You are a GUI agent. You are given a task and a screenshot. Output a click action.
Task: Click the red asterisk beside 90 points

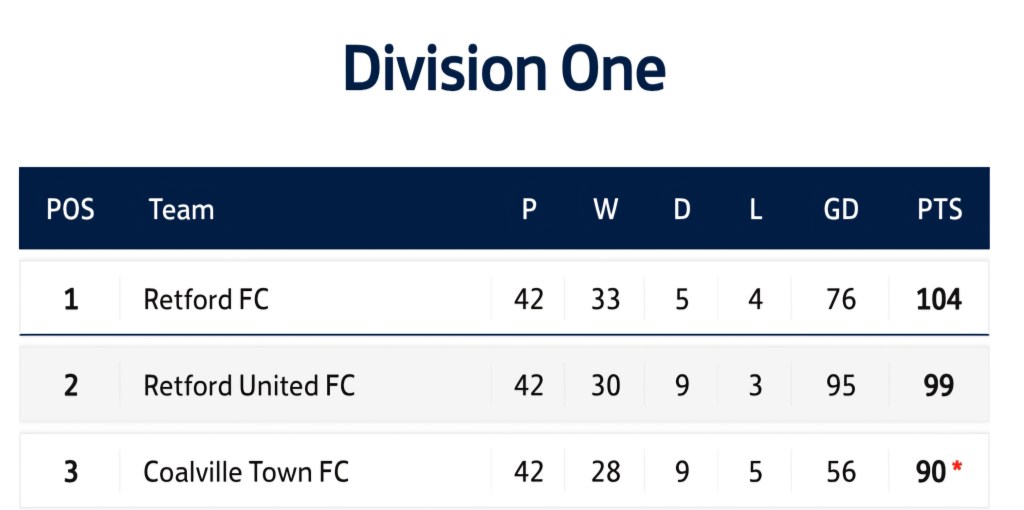(x=957, y=467)
